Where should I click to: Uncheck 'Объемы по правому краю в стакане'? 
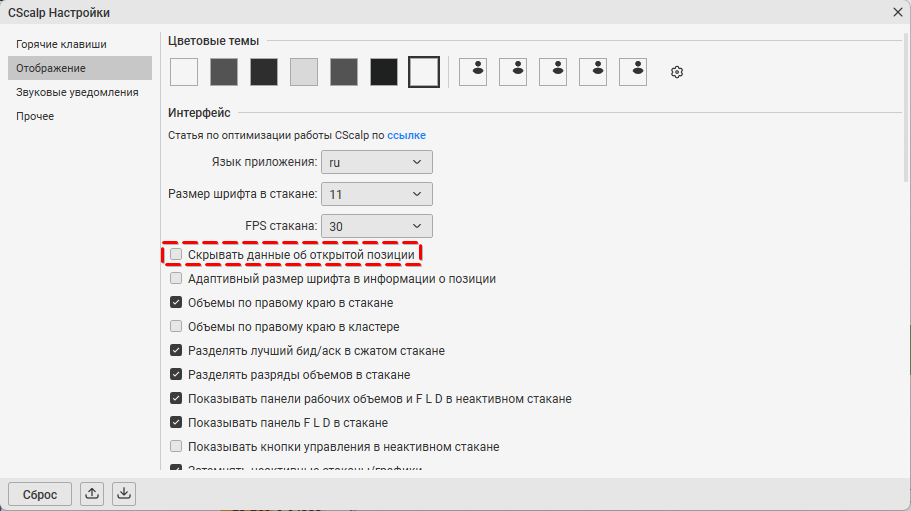[177, 303]
